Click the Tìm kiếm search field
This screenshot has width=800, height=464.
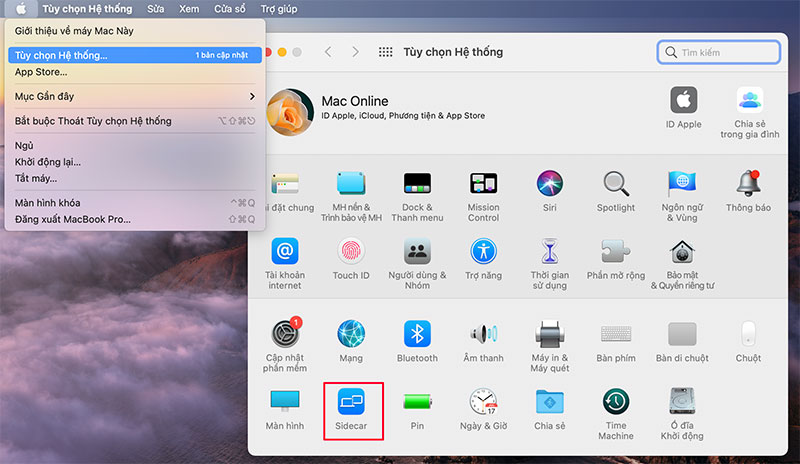pos(719,52)
